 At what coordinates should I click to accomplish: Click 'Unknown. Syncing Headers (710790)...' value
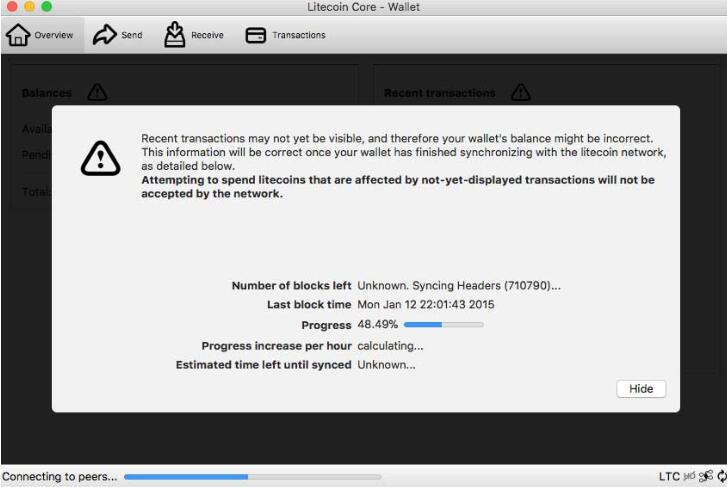click(x=459, y=286)
